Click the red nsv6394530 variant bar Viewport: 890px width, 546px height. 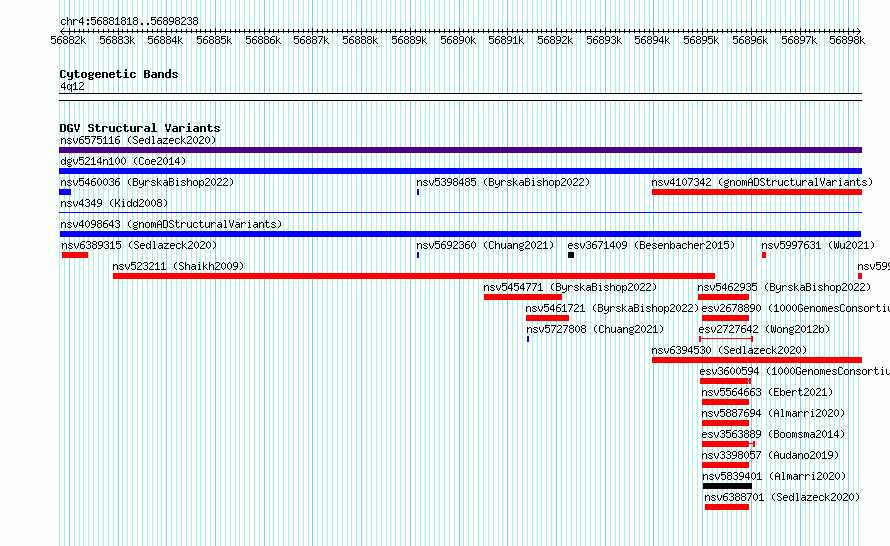tap(757, 360)
